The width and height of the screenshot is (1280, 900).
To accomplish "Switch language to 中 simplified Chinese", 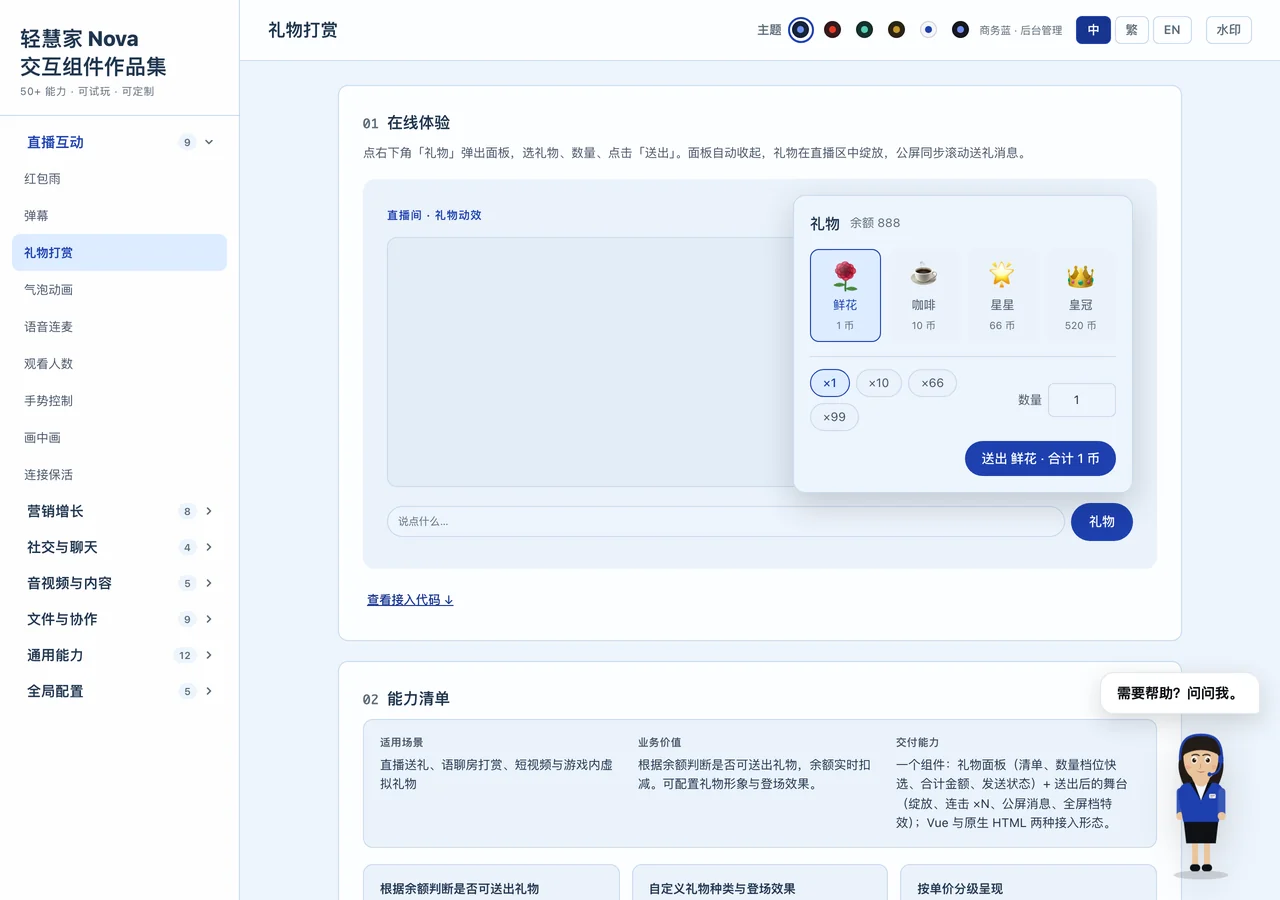I will (x=1093, y=30).
